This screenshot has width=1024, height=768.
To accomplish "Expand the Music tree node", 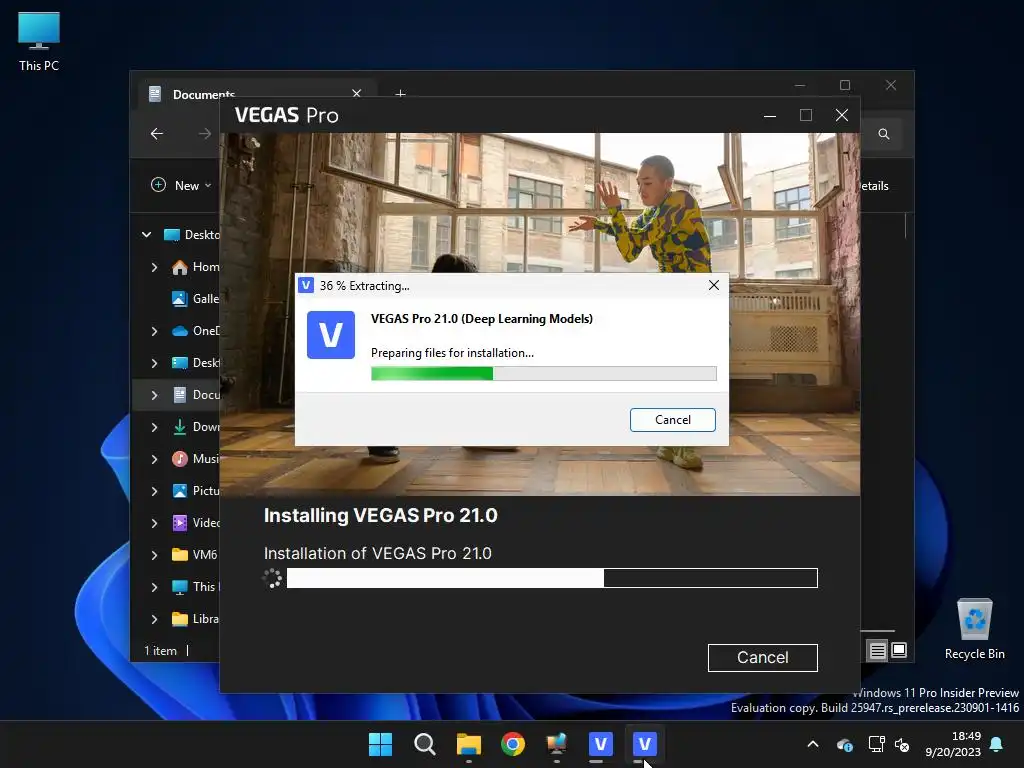I will pos(155,458).
